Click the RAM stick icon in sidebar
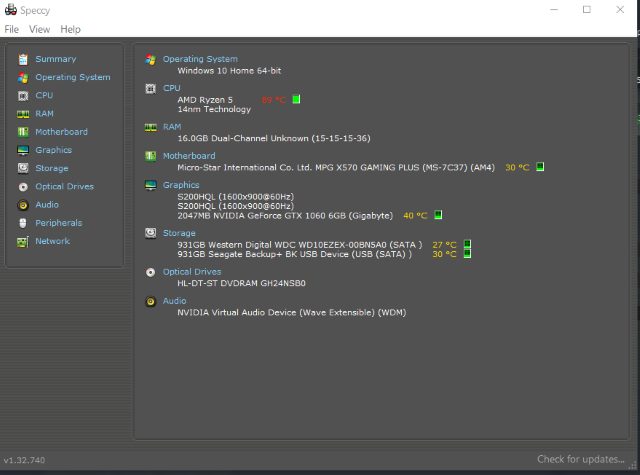Image resolution: width=640 pixels, height=475 pixels. pos(23,114)
